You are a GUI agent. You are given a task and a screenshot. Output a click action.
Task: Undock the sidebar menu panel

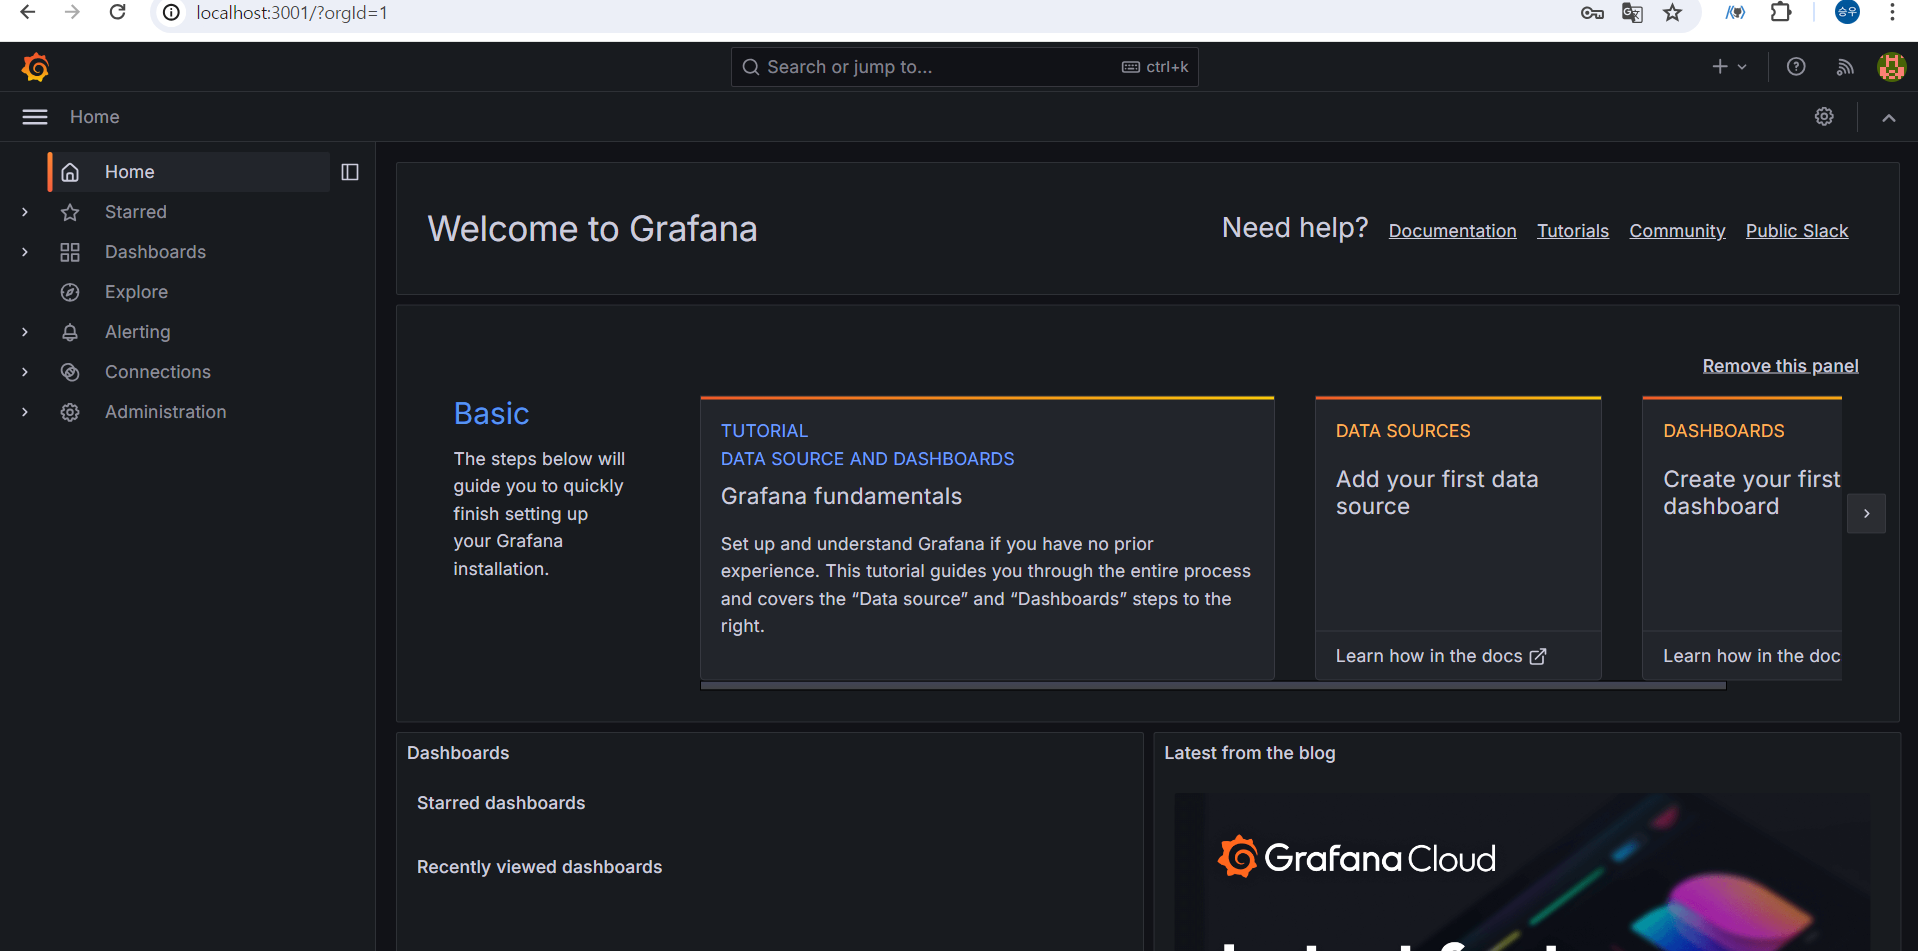click(350, 172)
